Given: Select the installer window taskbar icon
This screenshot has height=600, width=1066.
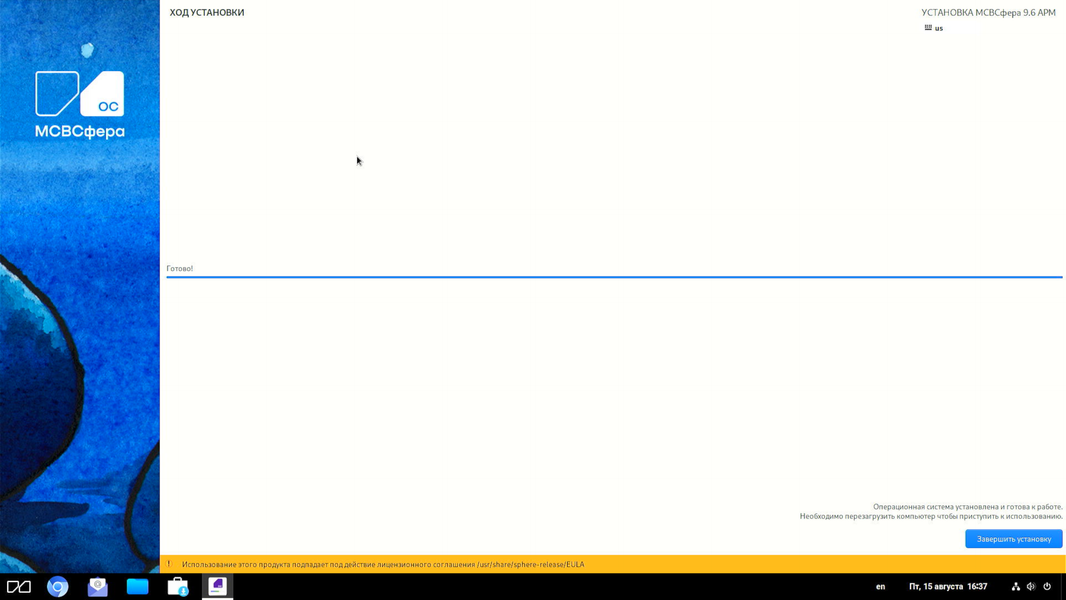Looking at the screenshot, I should coord(218,586).
